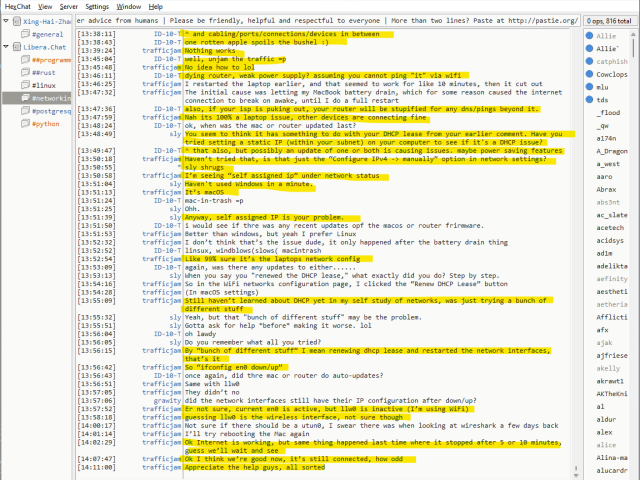Select user tds in user list
Image resolution: width=640 pixels, height=480 pixels.
[x=602, y=100]
